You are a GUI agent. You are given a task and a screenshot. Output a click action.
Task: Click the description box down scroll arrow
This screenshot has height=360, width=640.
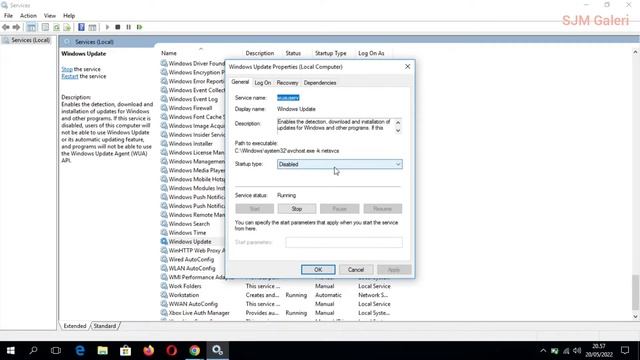point(398,131)
